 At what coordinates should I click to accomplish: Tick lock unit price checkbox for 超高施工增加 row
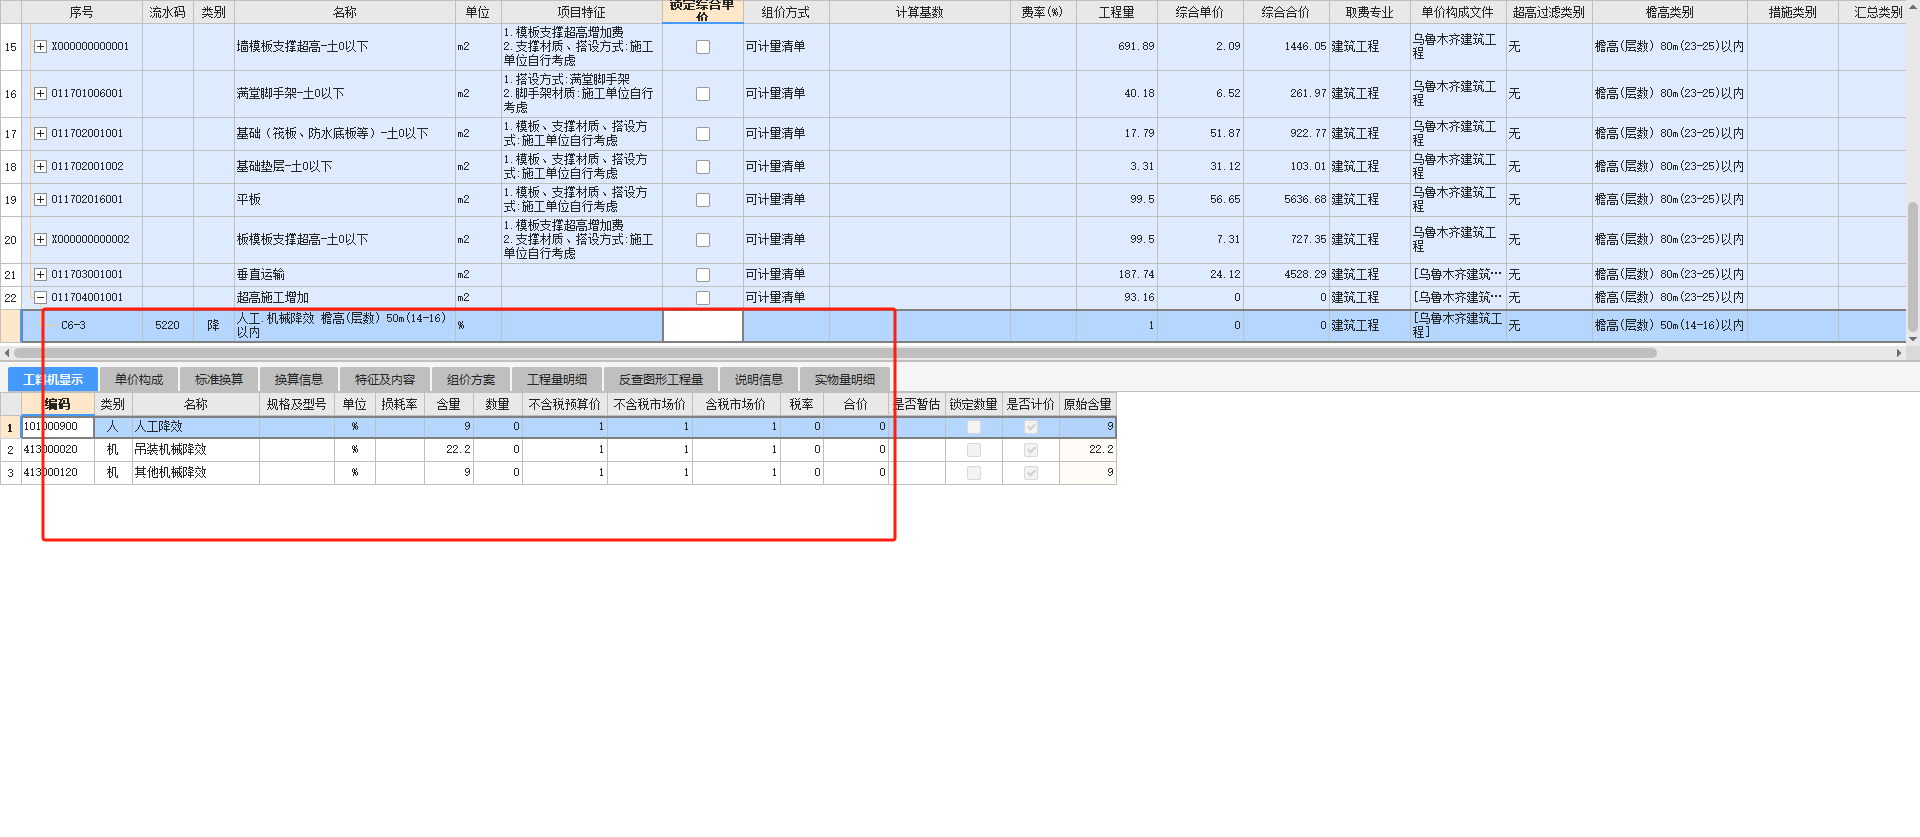point(703,298)
